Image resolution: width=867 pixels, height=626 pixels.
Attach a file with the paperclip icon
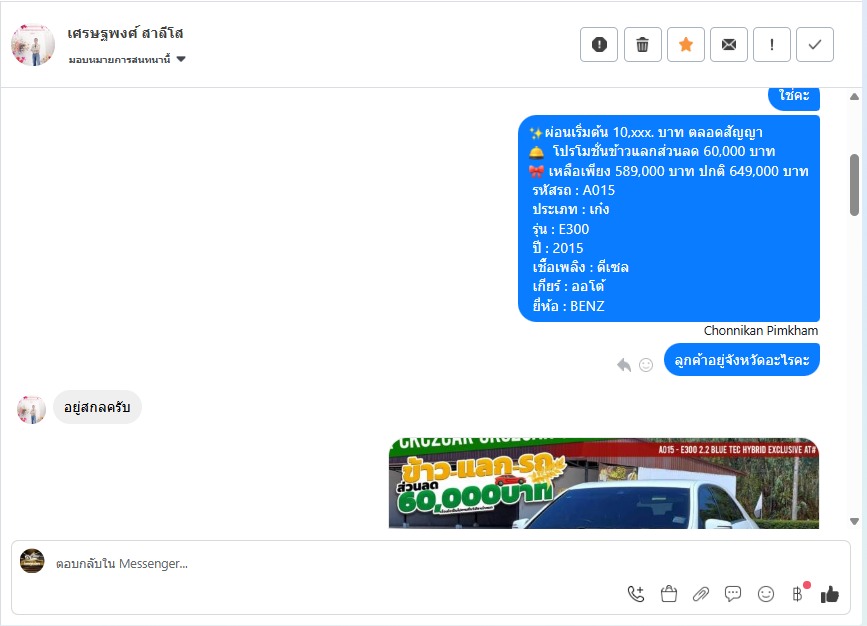coord(701,594)
